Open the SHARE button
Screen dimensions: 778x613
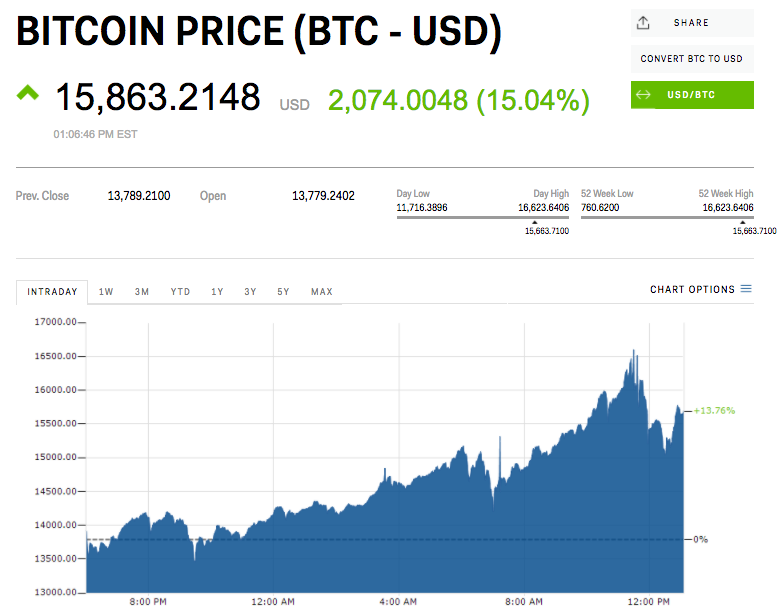[692, 23]
